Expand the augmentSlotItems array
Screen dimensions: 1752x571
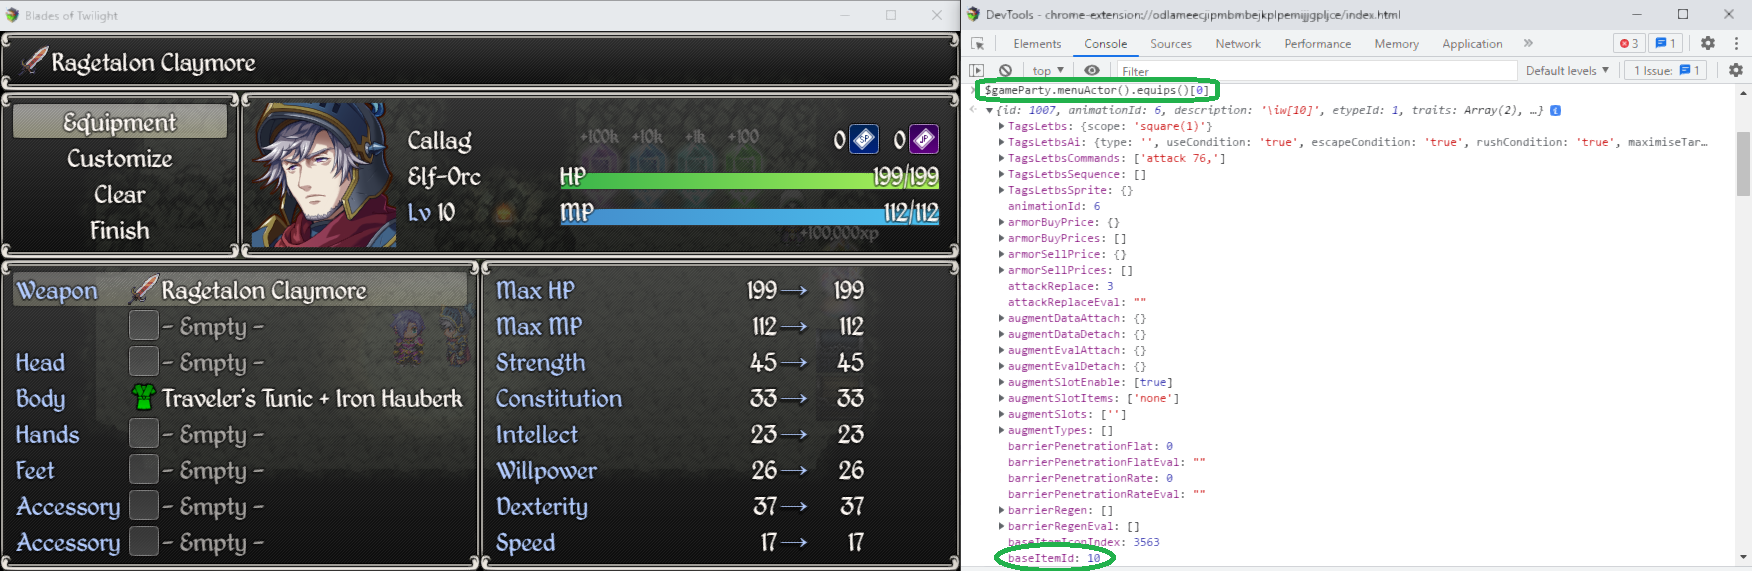tap(1001, 399)
